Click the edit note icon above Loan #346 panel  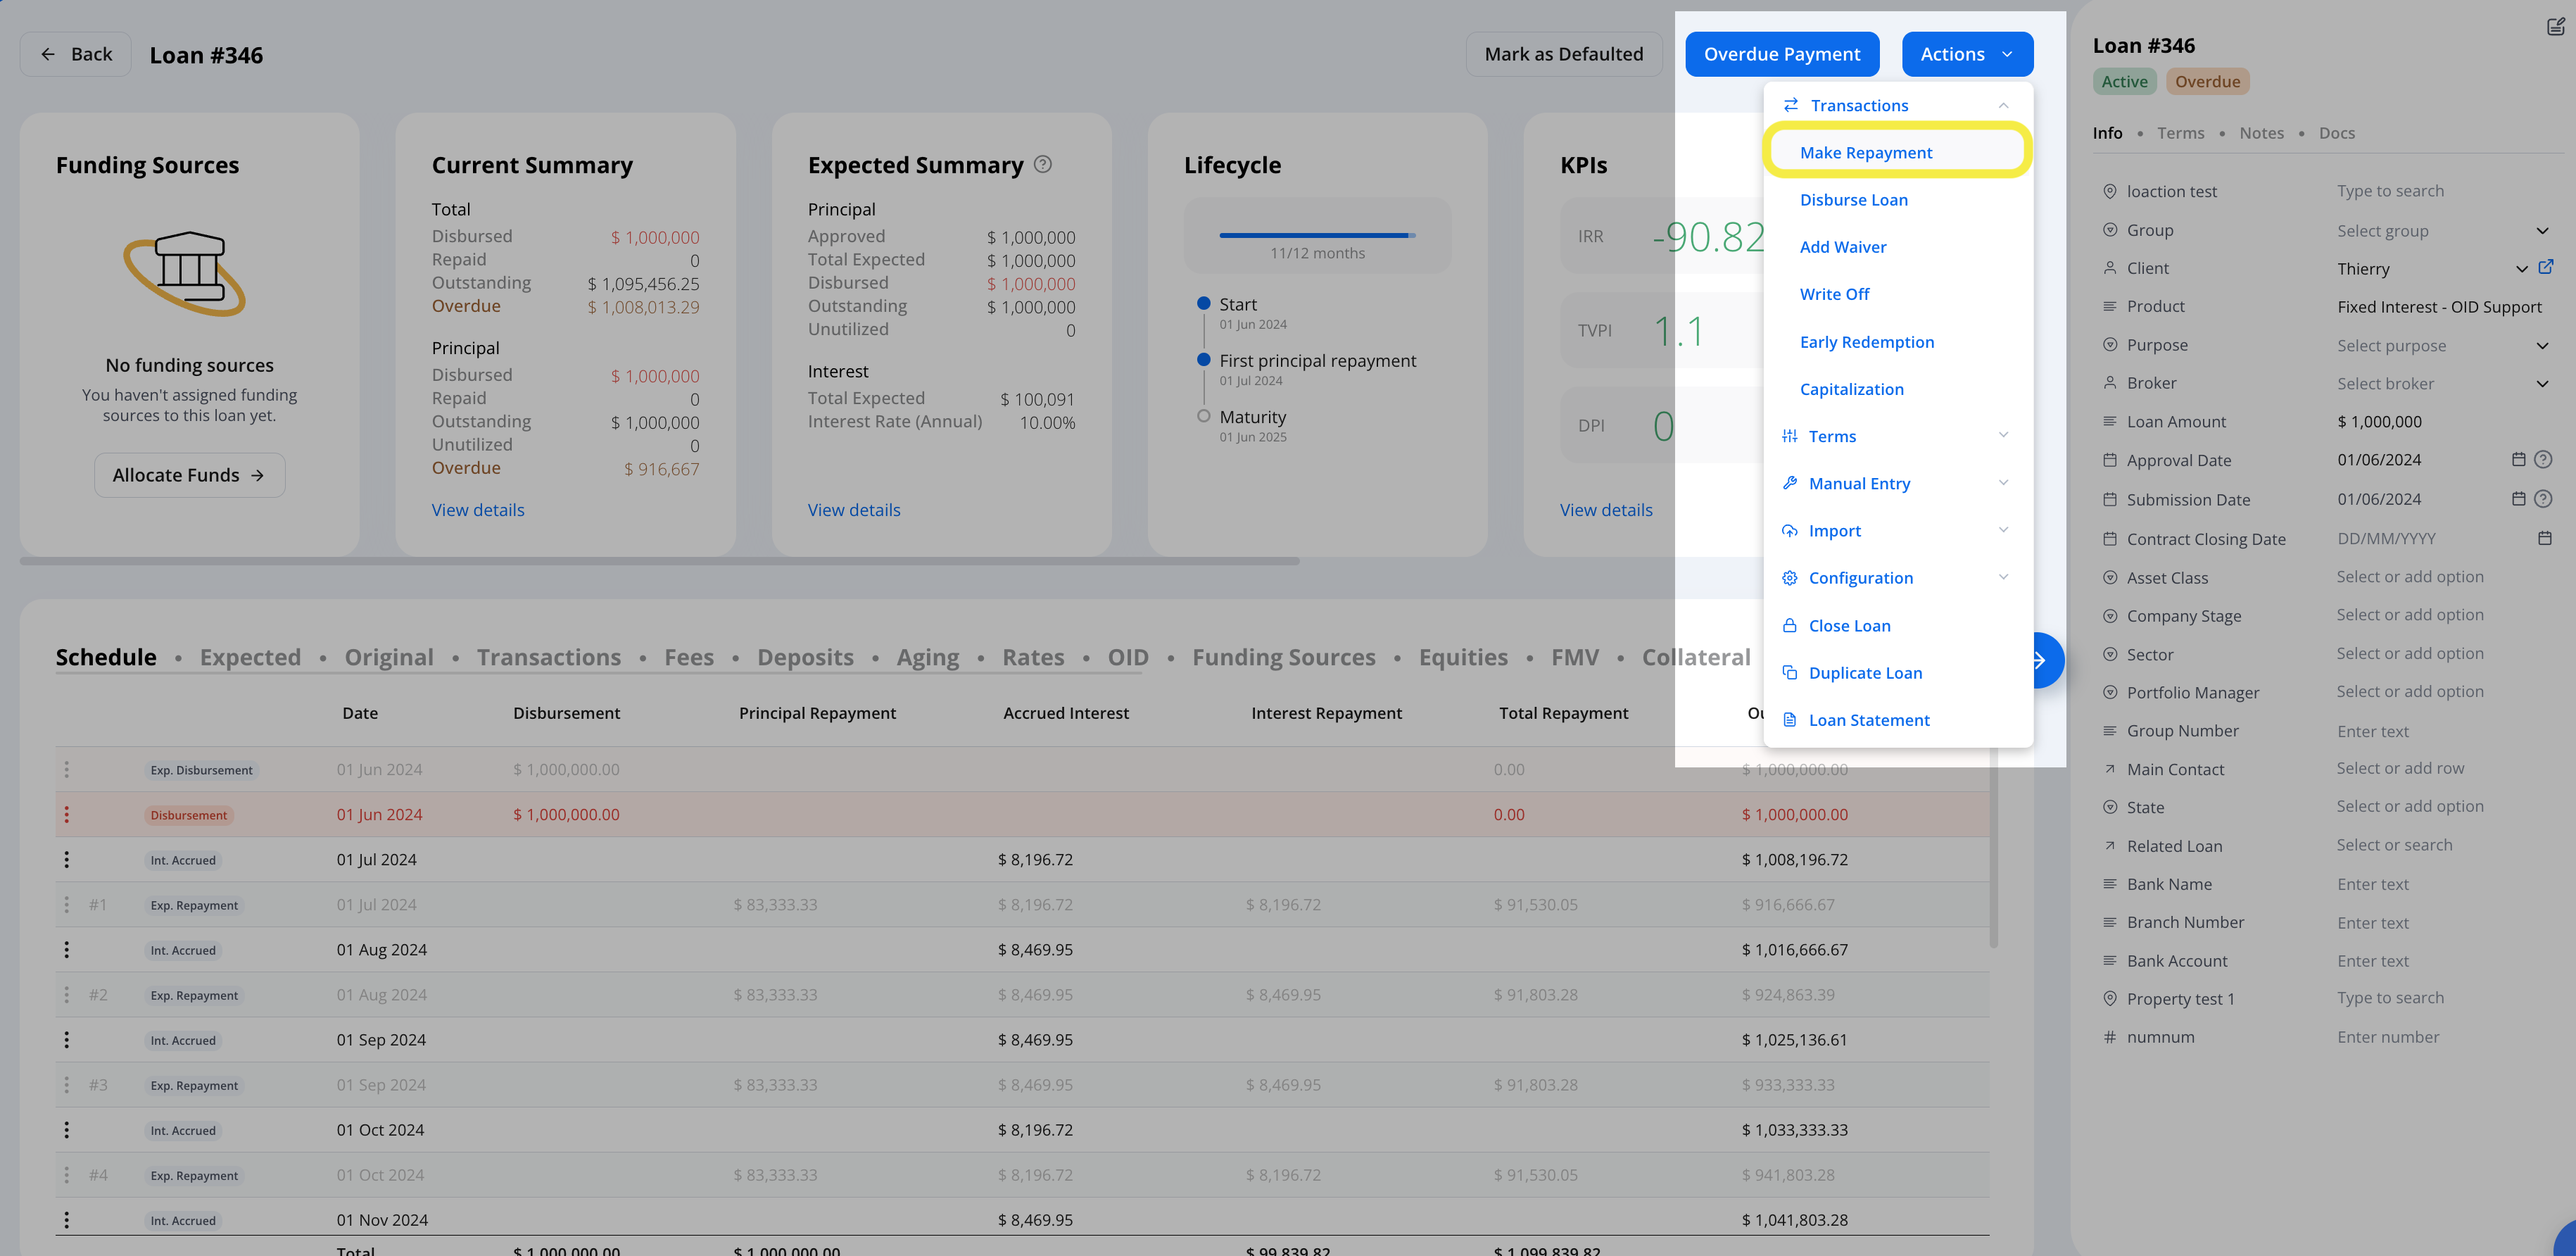point(2555,27)
